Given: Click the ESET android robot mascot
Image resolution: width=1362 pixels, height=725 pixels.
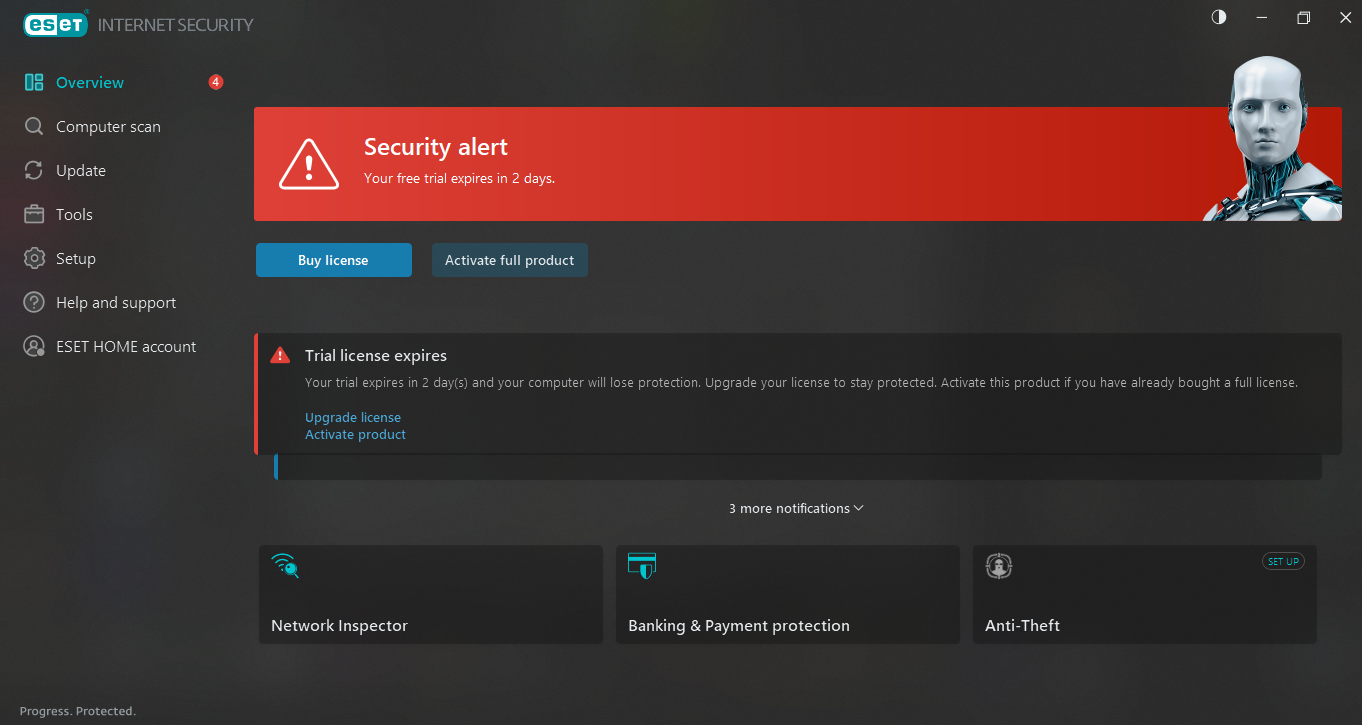Looking at the screenshot, I should pos(1272,138).
